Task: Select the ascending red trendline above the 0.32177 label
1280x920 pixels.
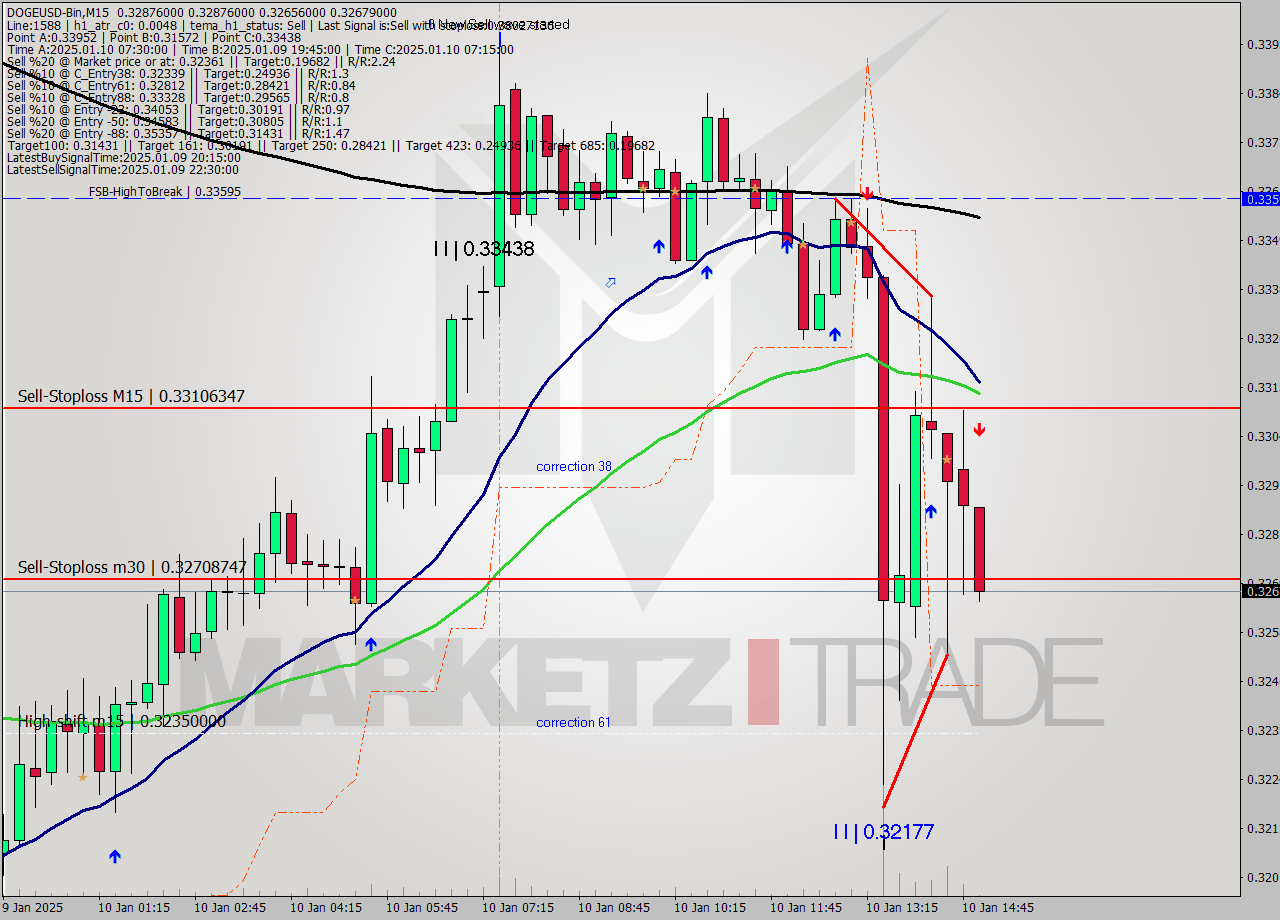Action: point(915,730)
